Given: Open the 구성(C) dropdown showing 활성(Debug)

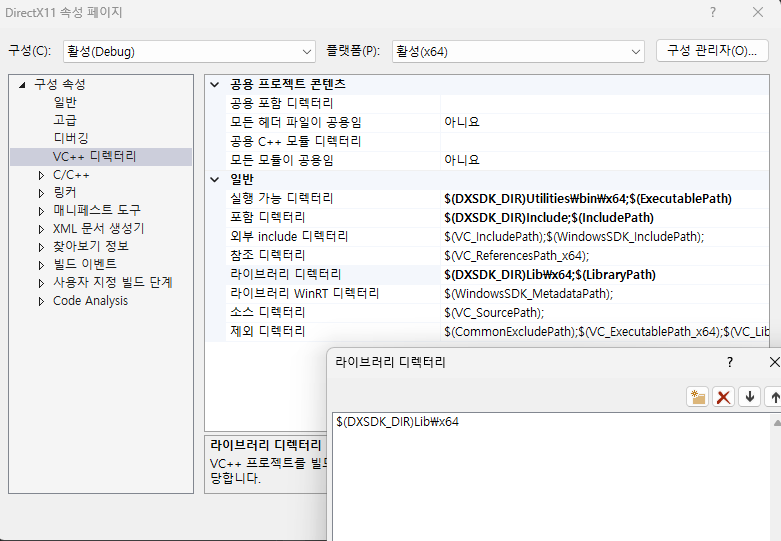Looking at the screenshot, I should point(189,52).
